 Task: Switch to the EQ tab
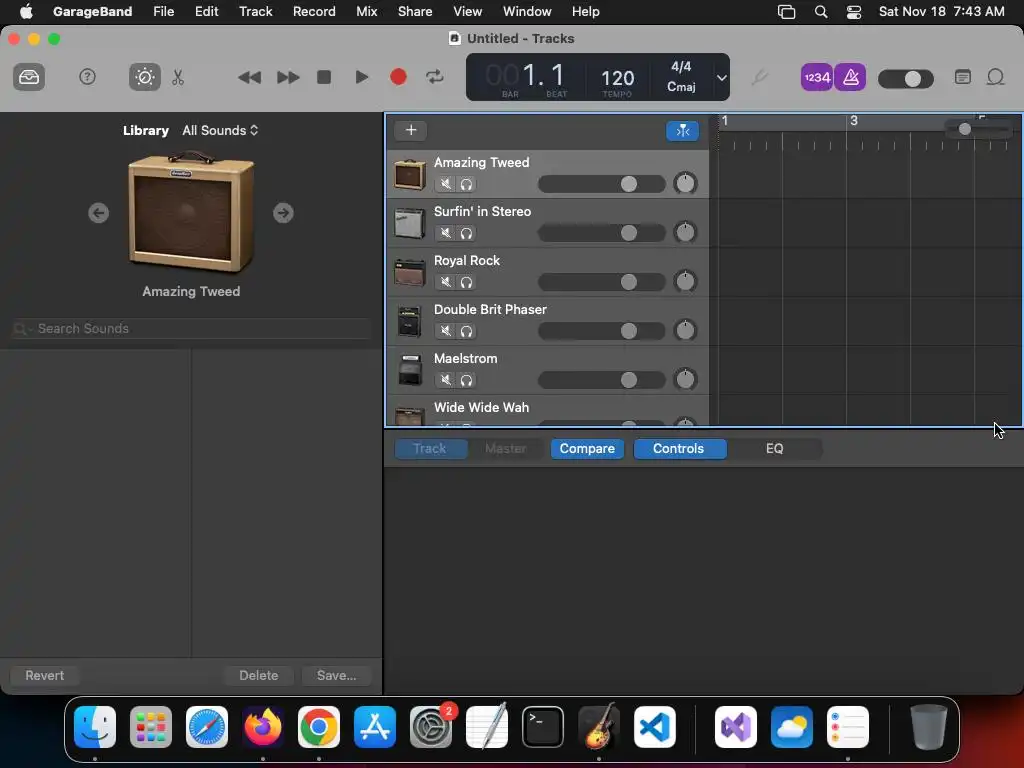[x=774, y=449]
